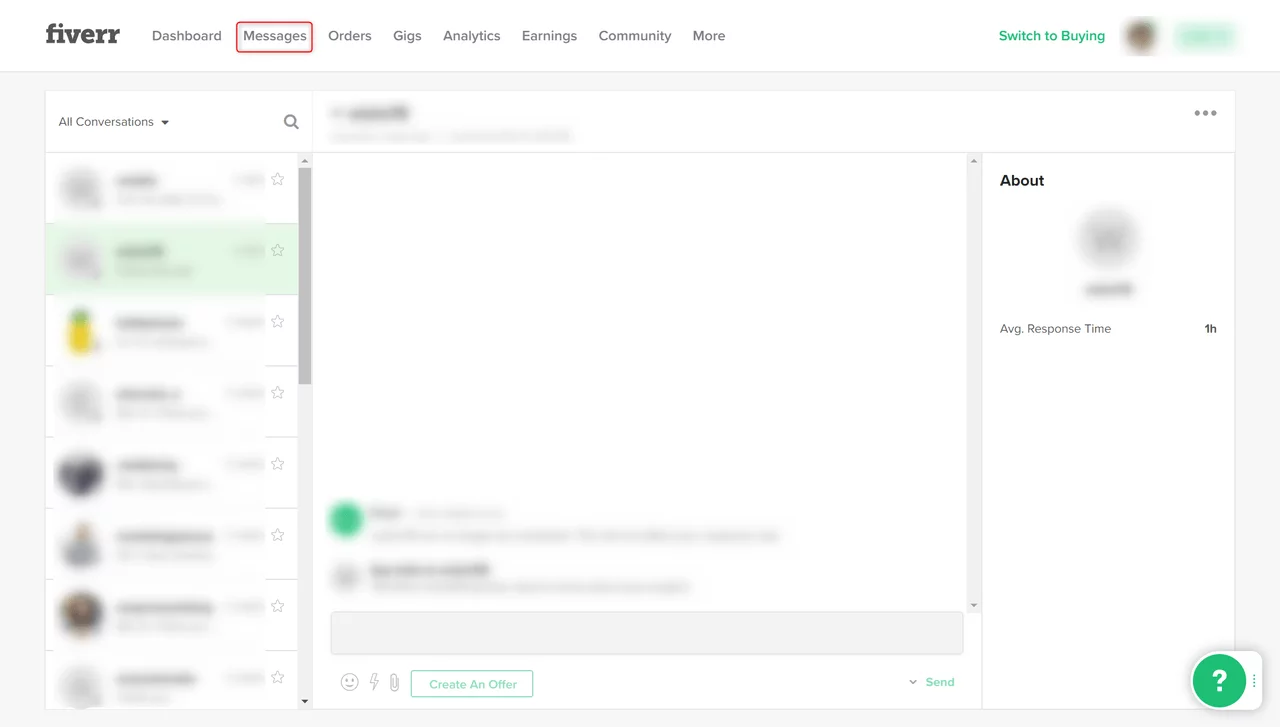Viewport: 1280px width, 727px height.
Task: Expand the chevron next to Send
Action: click(913, 682)
